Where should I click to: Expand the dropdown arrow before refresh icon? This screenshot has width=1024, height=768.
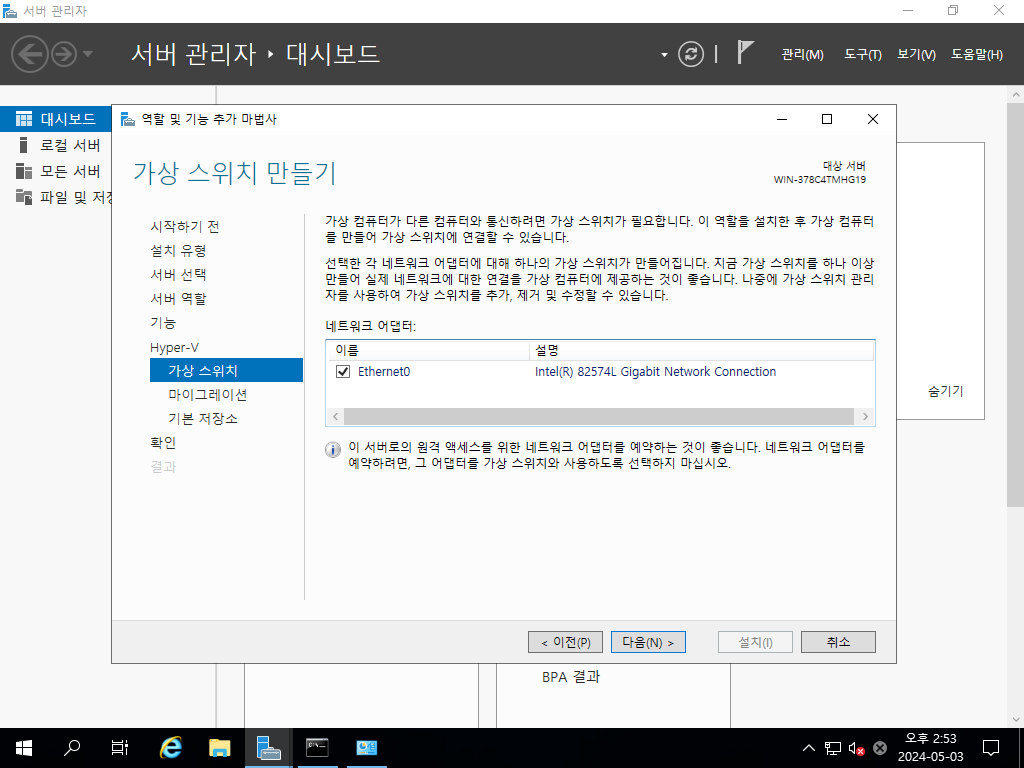click(664, 55)
